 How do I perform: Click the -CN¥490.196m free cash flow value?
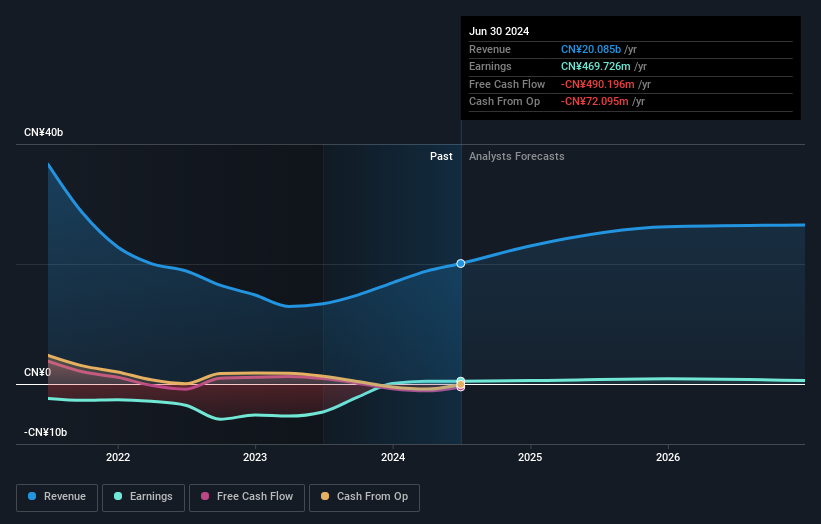[x=597, y=84]
